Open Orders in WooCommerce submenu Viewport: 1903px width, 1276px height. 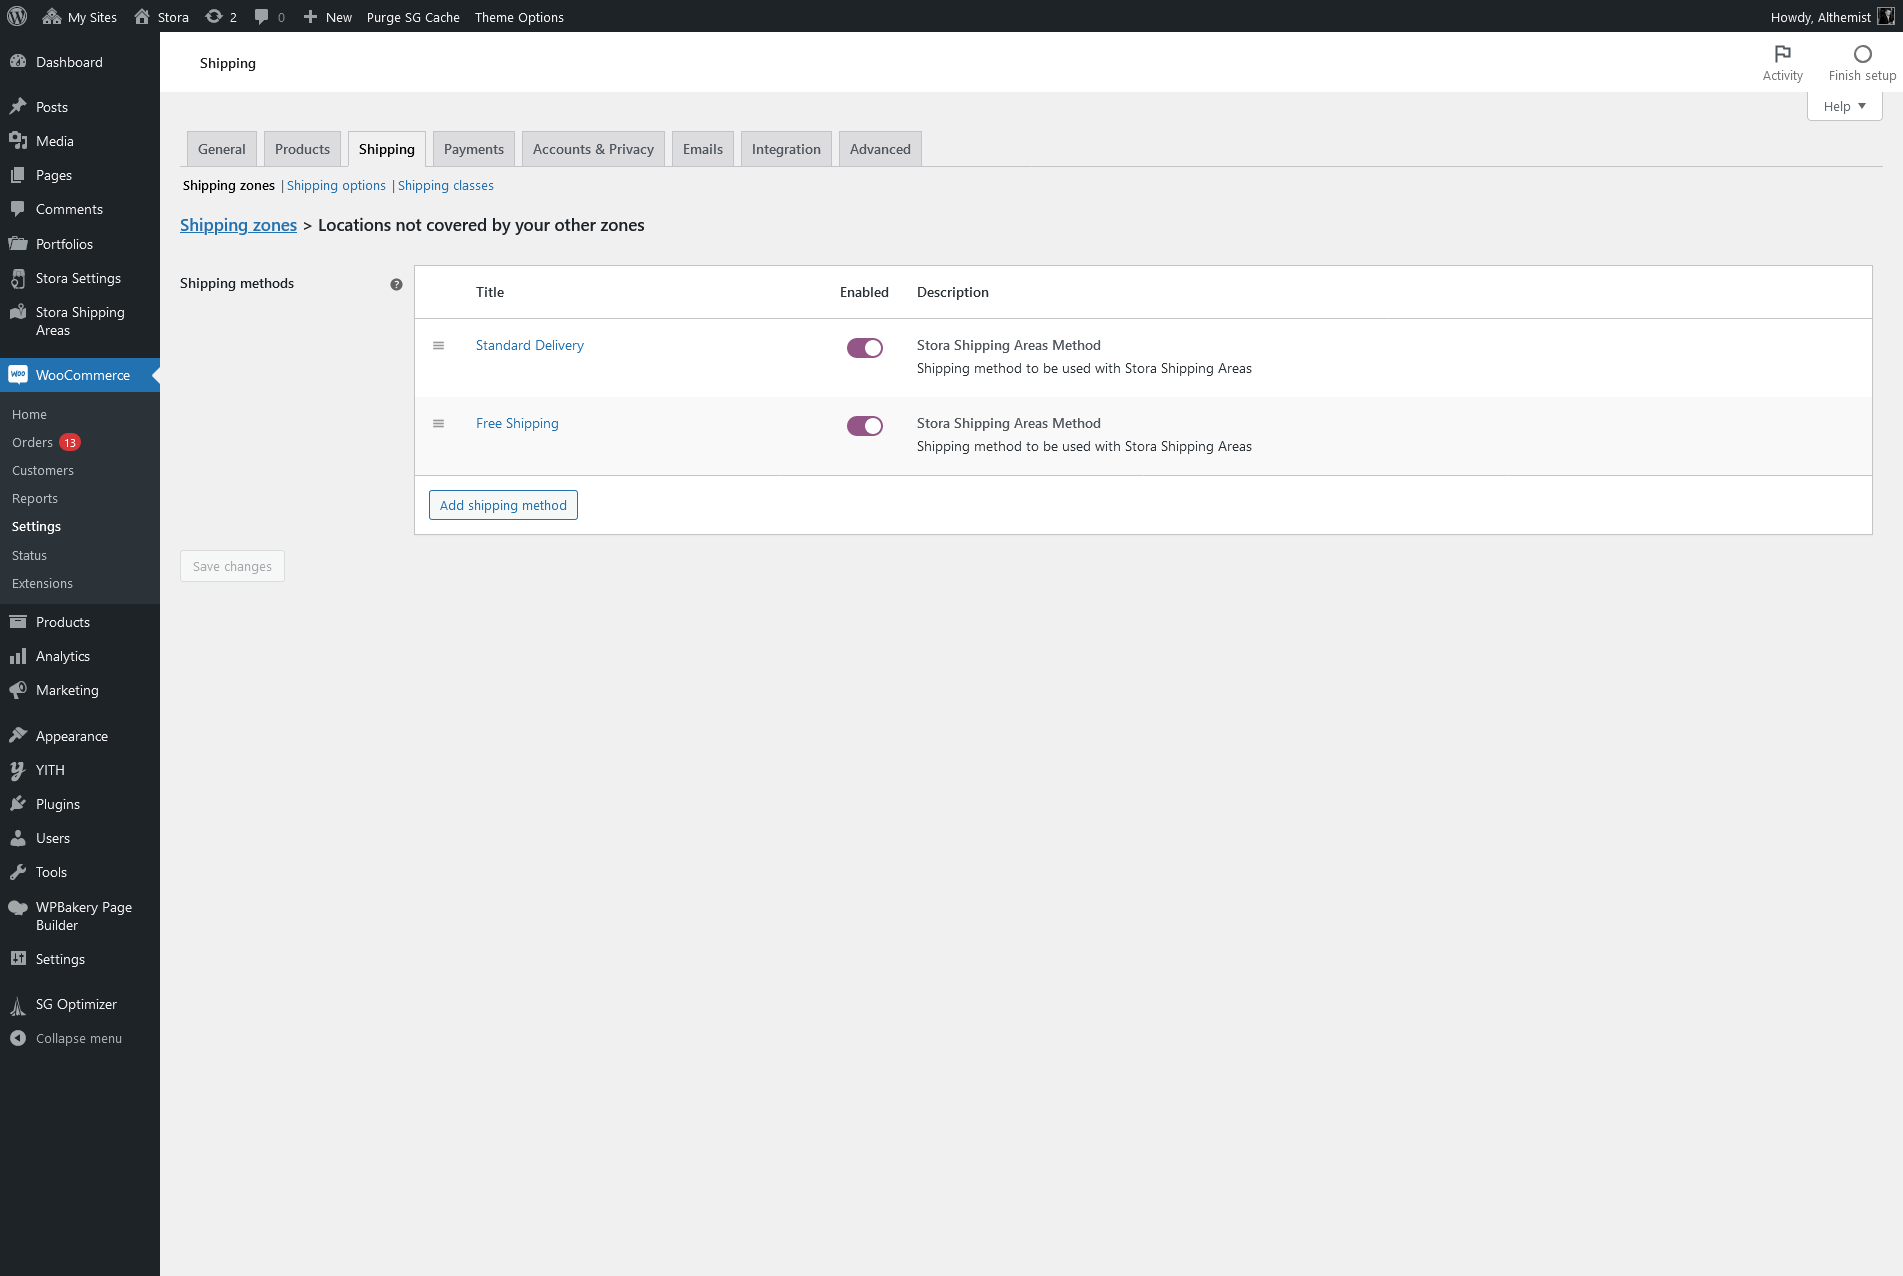(33, 443)
